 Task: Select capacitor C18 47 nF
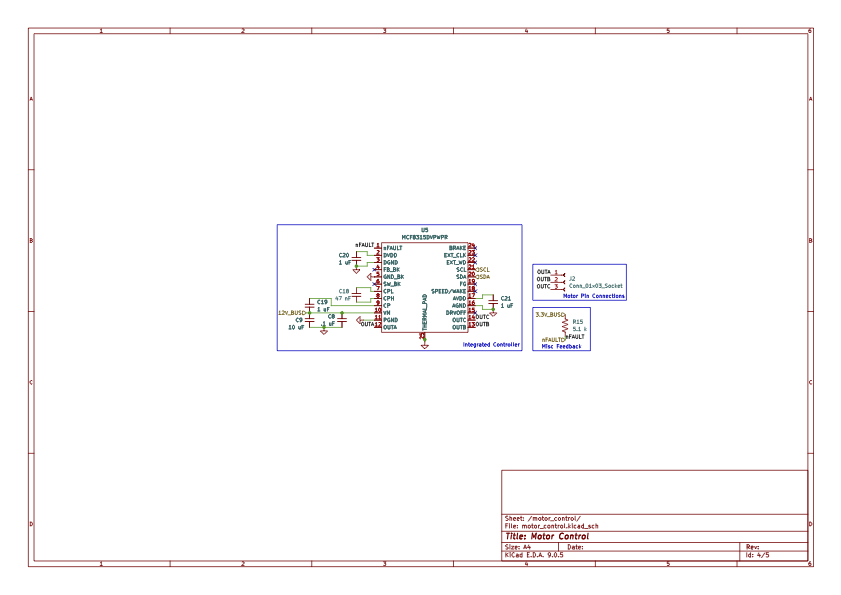coord(356,293)
